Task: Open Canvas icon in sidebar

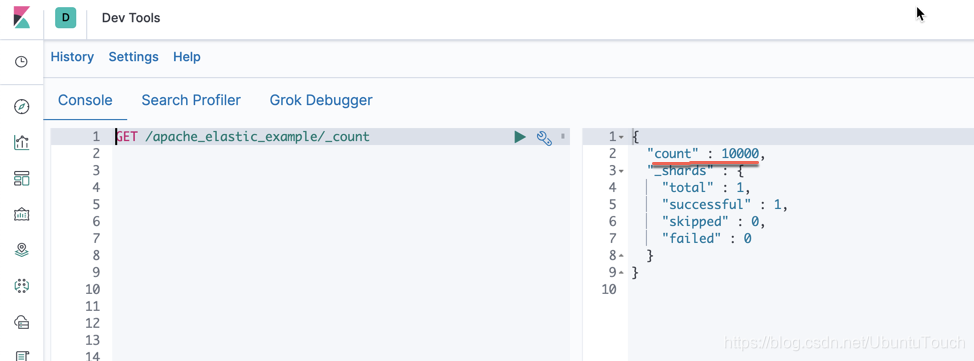Action: pos(21,214)
